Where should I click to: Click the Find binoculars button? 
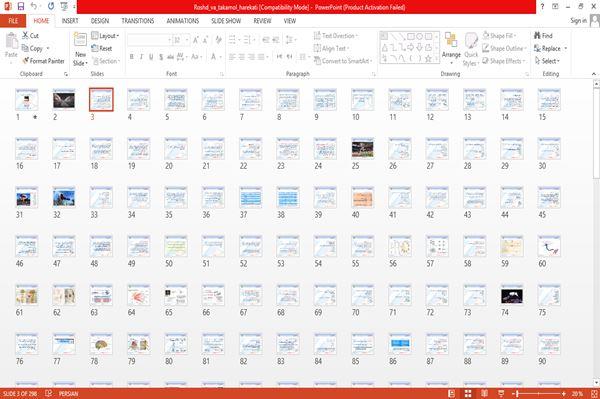(543, 36)
